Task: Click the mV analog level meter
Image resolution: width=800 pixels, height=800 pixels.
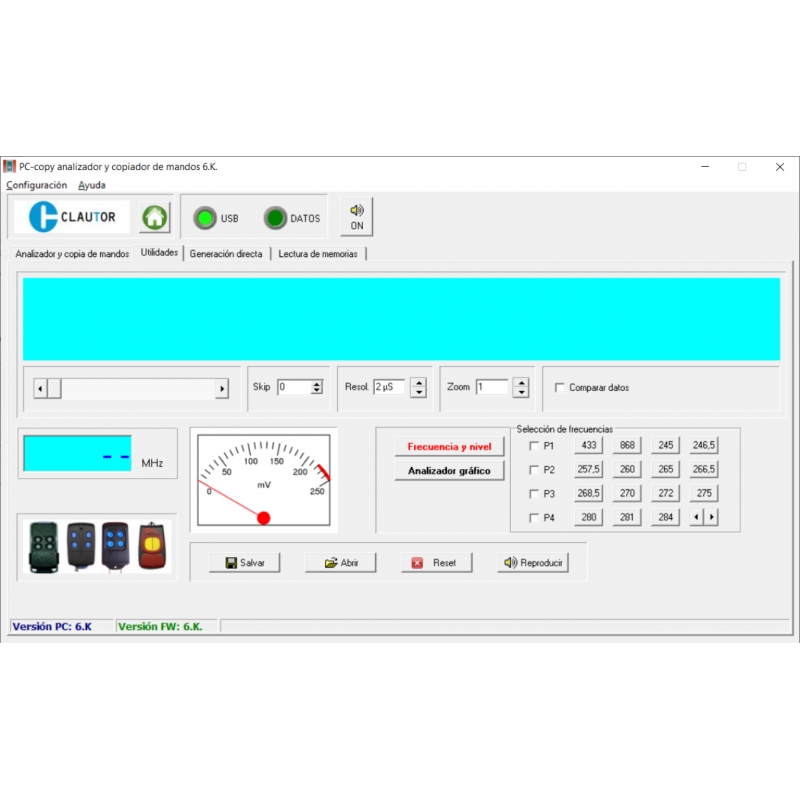Action: [x=264, y=480]
